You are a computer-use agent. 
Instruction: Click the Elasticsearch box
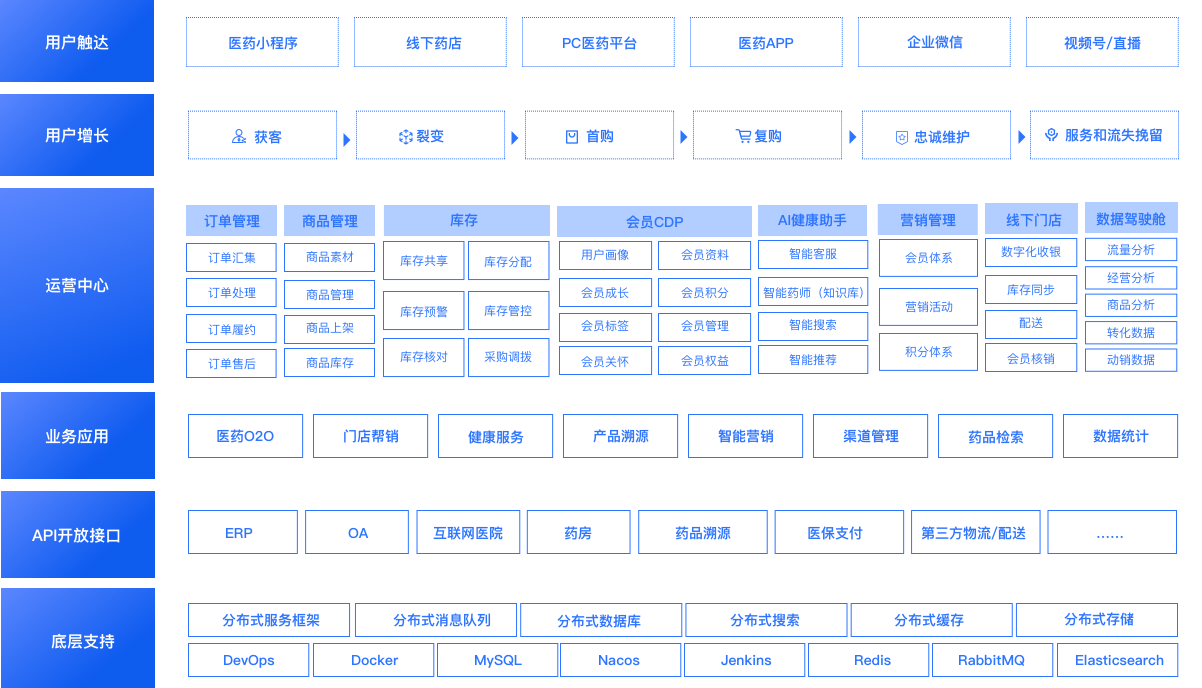[x=1119, y=660]
